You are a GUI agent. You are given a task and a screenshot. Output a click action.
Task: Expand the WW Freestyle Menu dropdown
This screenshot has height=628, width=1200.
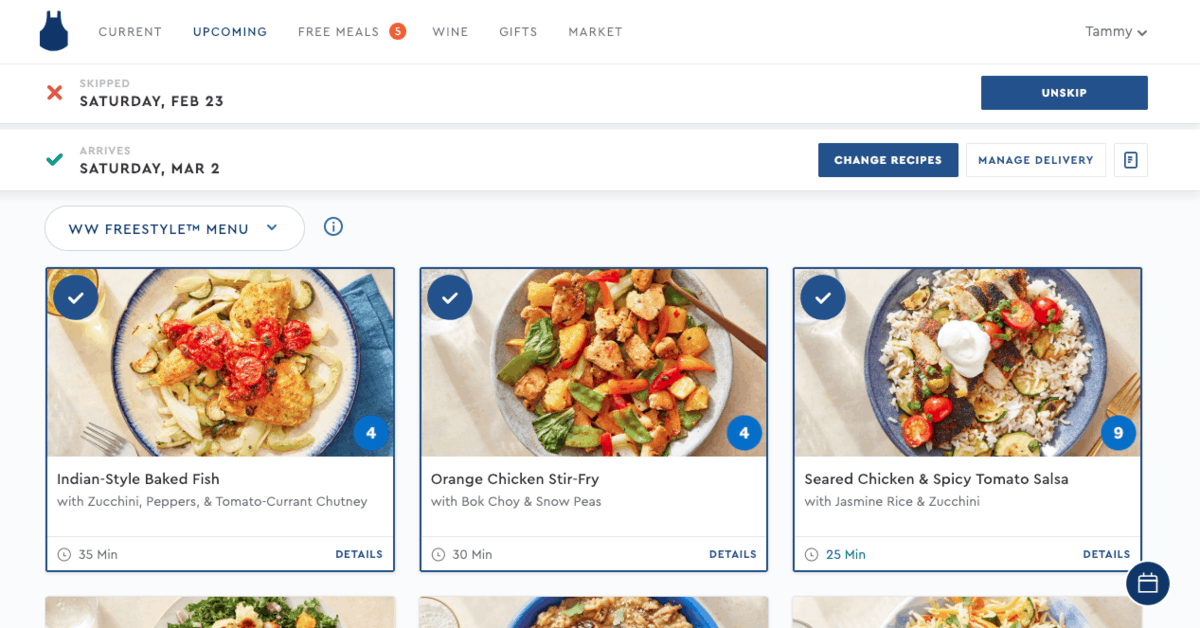coord(174,229)
